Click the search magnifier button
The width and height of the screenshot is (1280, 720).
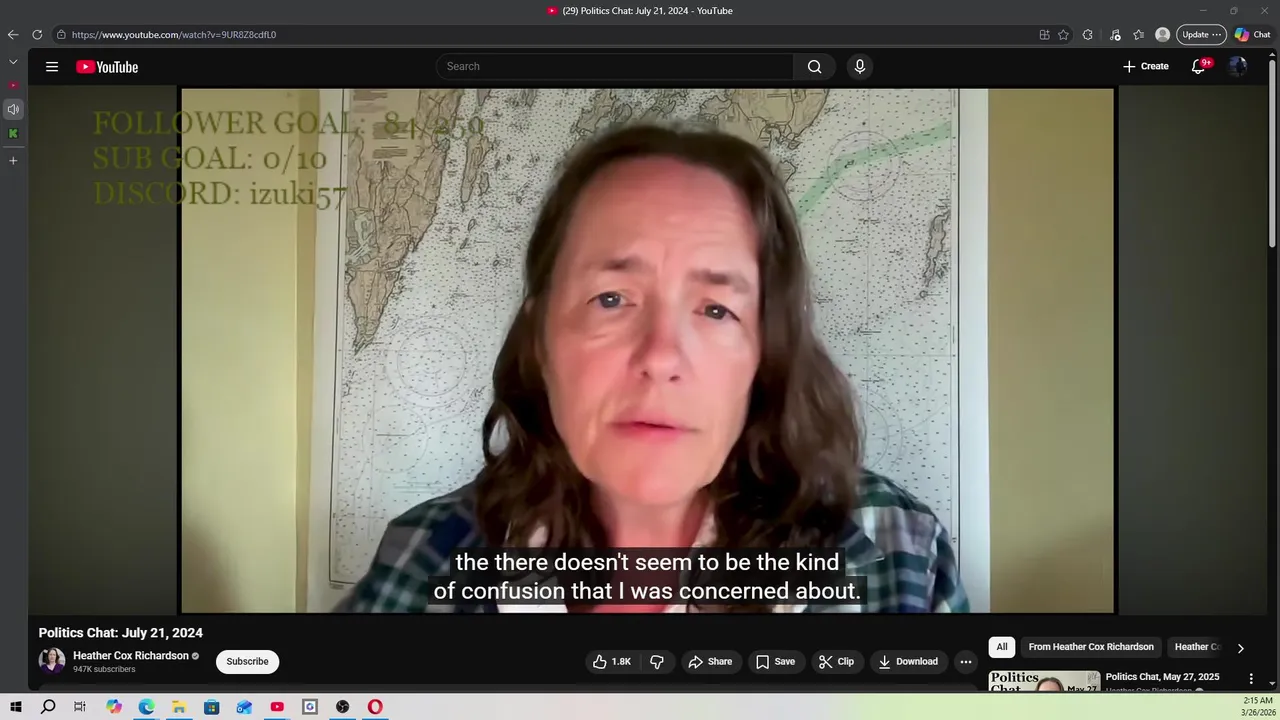pos(815,67)
